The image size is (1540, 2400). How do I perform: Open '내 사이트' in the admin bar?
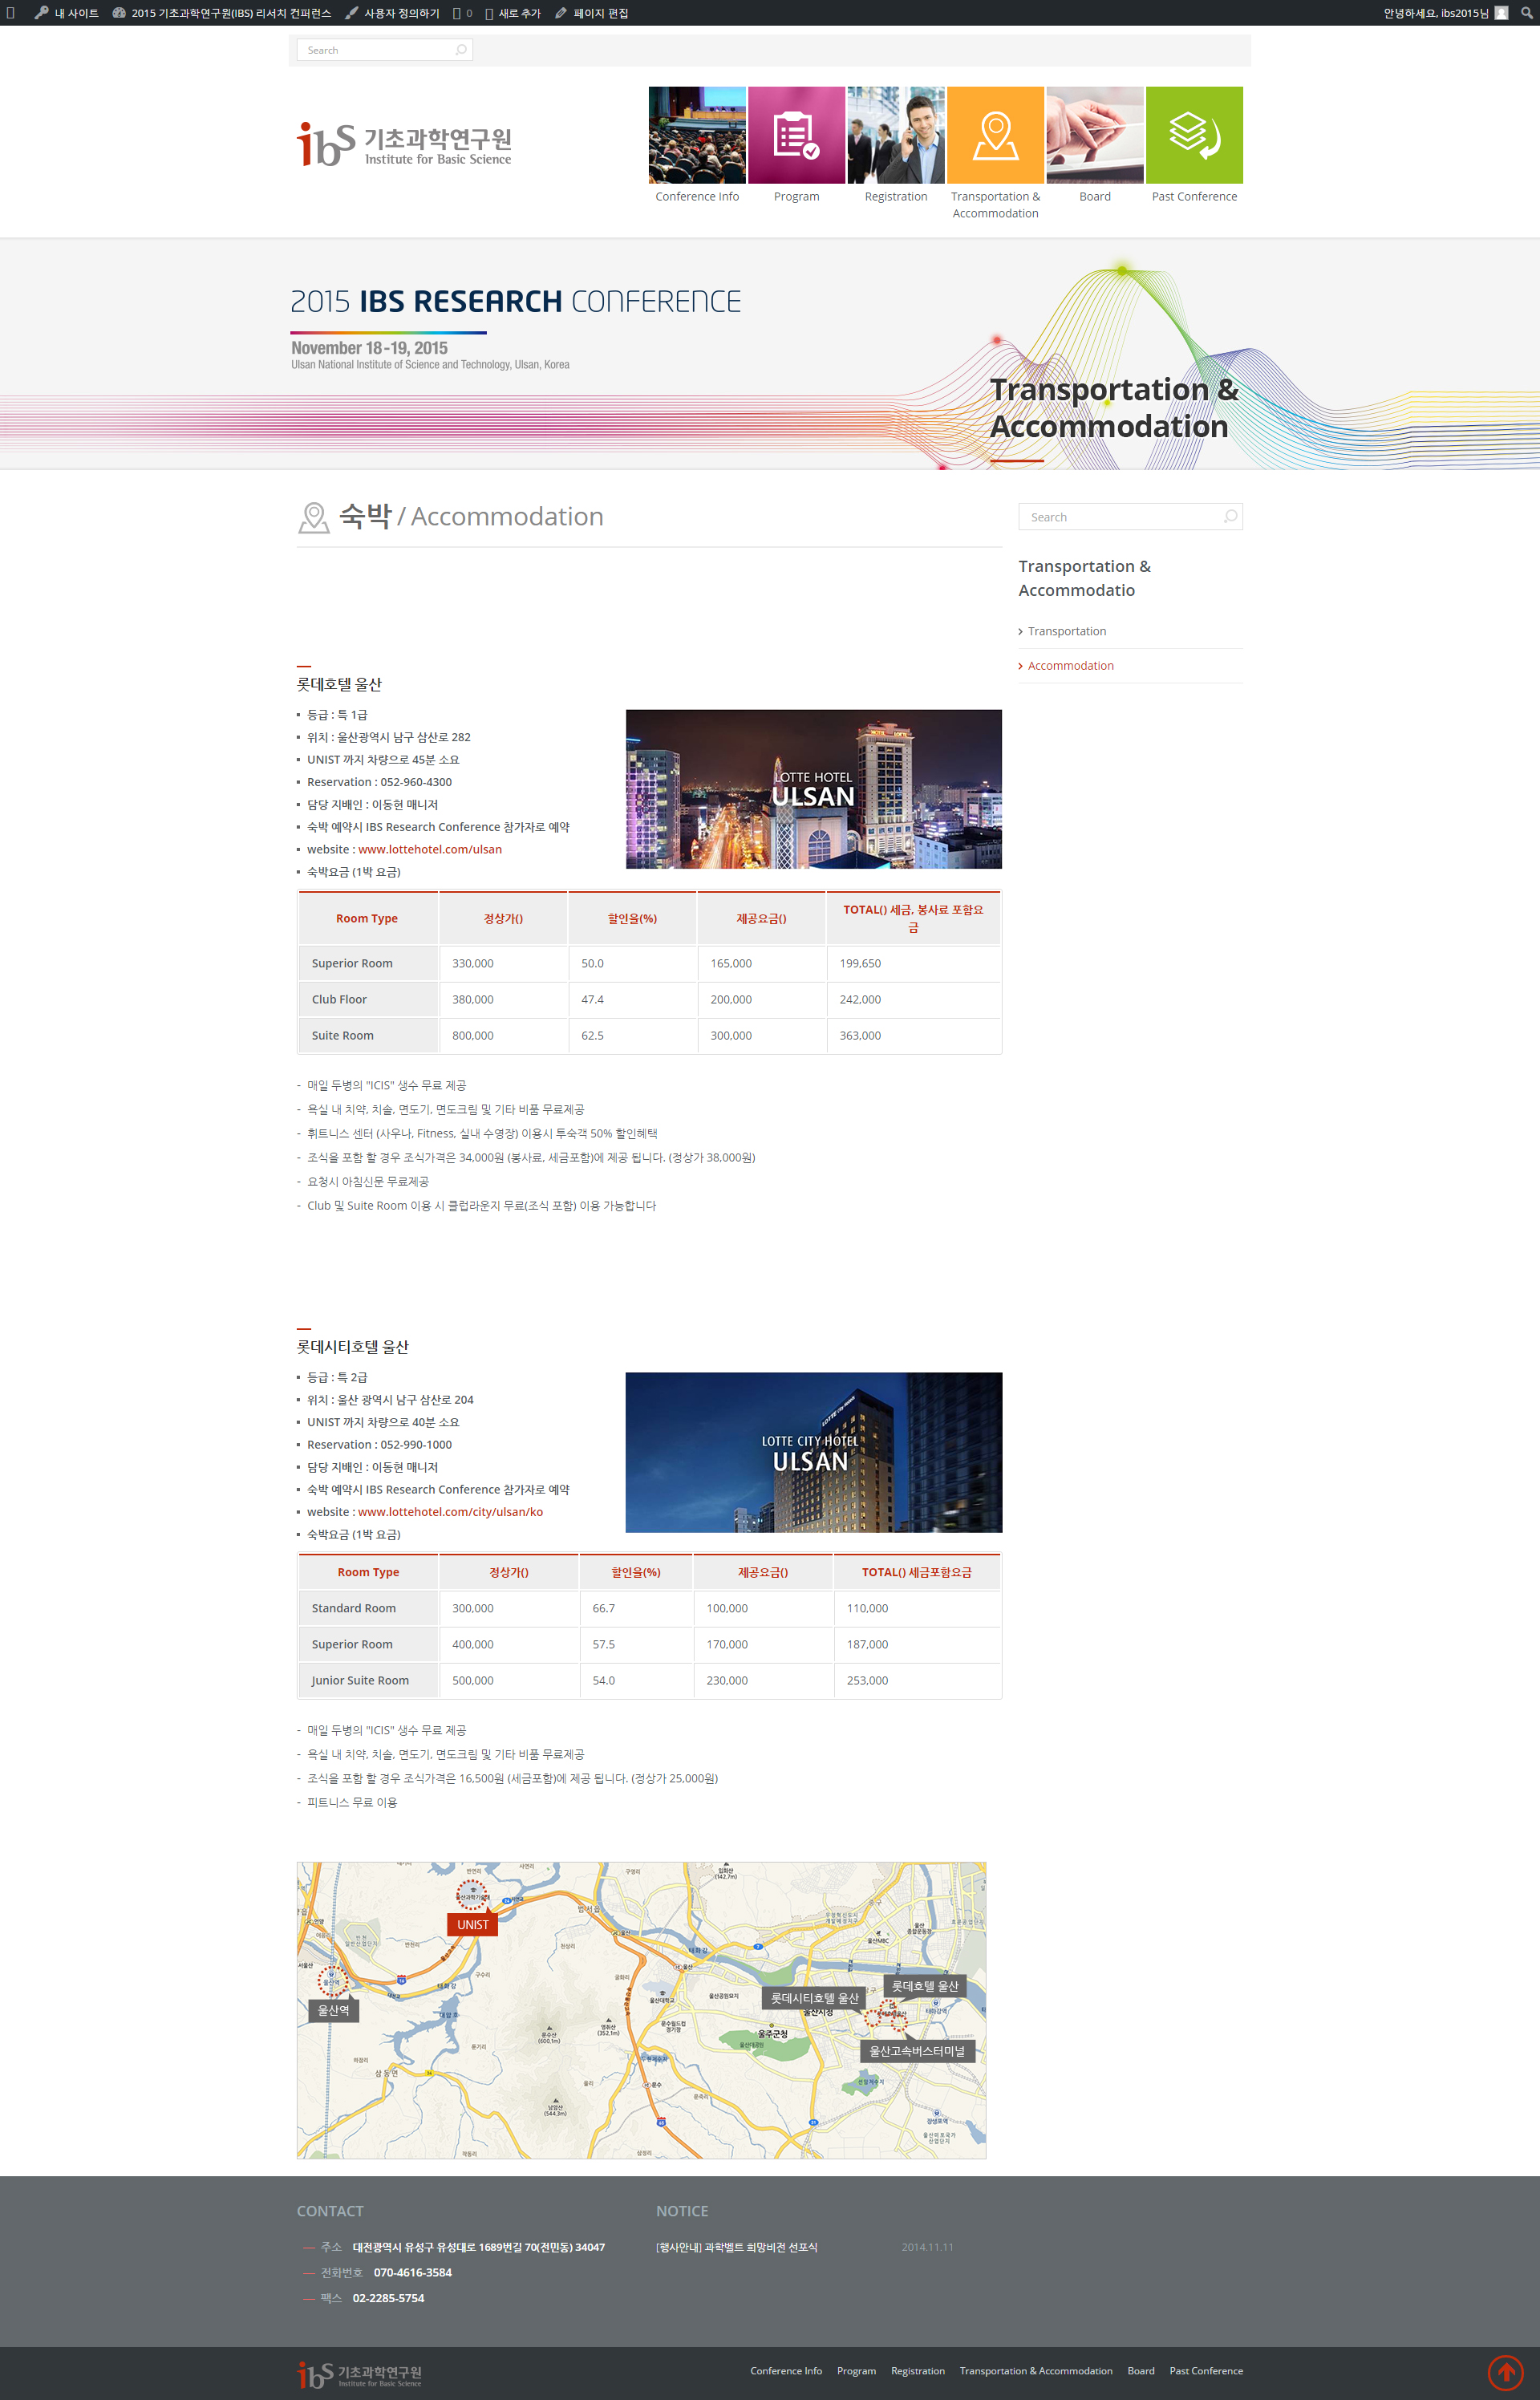[66, 13]
